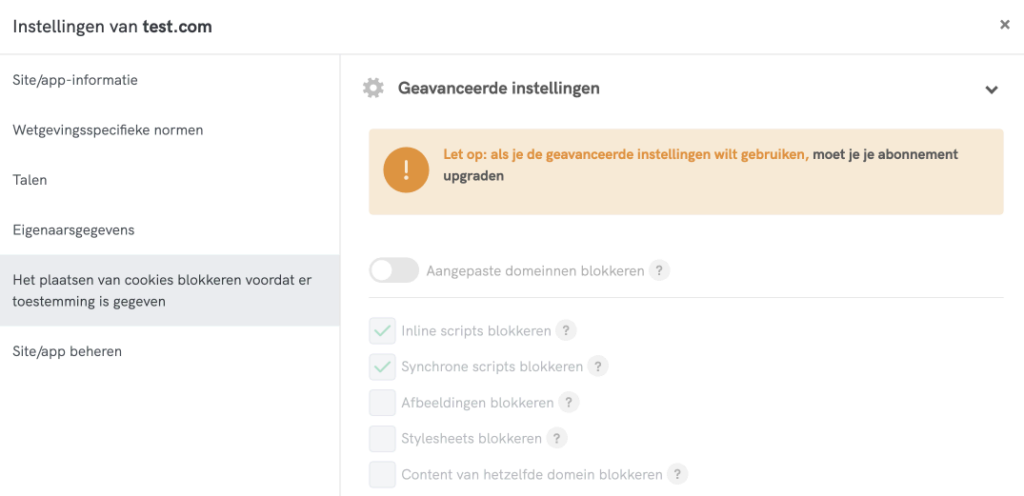
Task: Enable Afbeeldingen blokkeren checkbox
Action: pos(382,403)
